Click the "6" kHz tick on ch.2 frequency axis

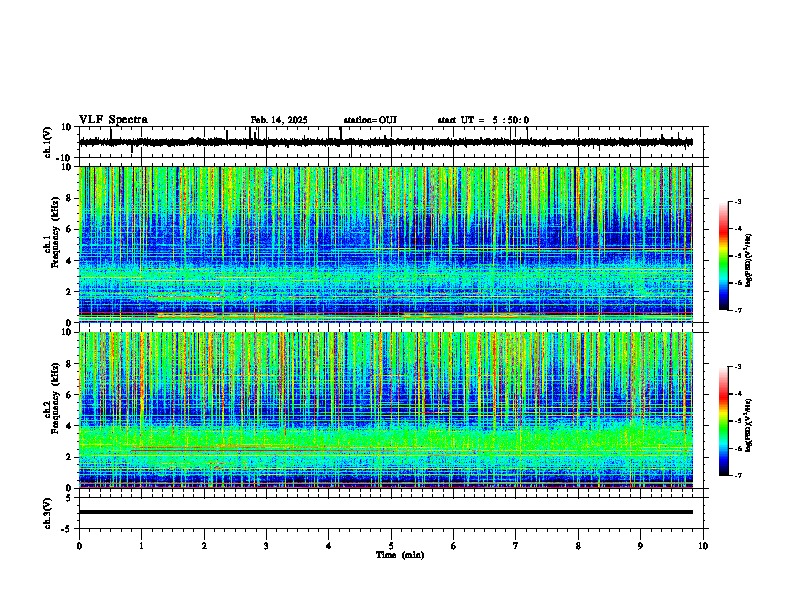click(x=70, y=395)
